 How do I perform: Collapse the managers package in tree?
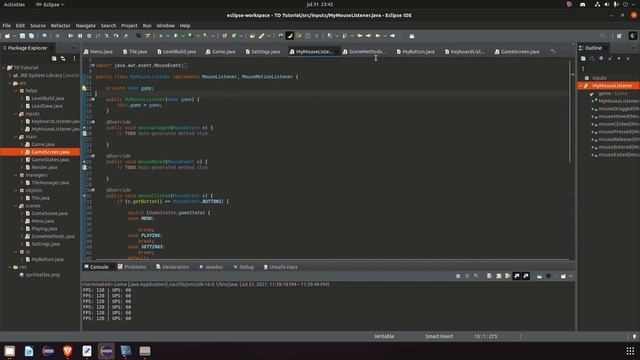point(16,175)
